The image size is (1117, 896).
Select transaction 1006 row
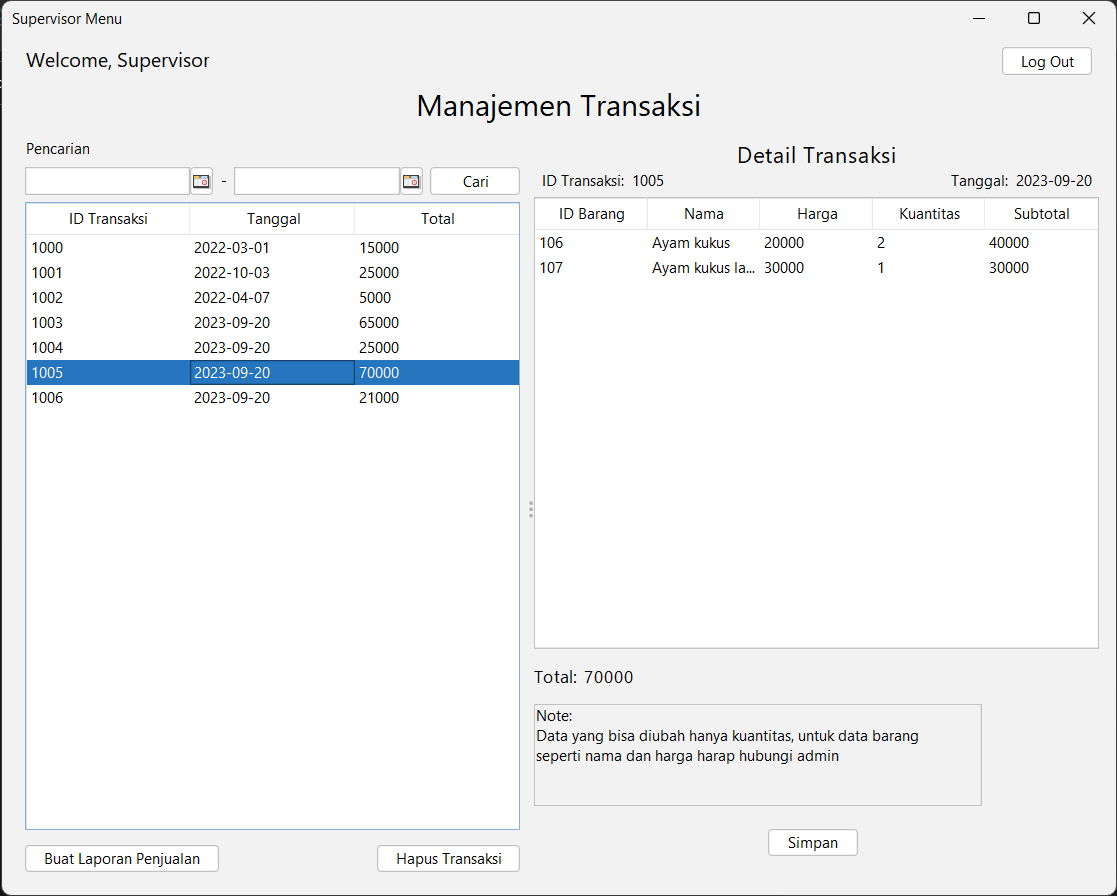coord(272,398)
